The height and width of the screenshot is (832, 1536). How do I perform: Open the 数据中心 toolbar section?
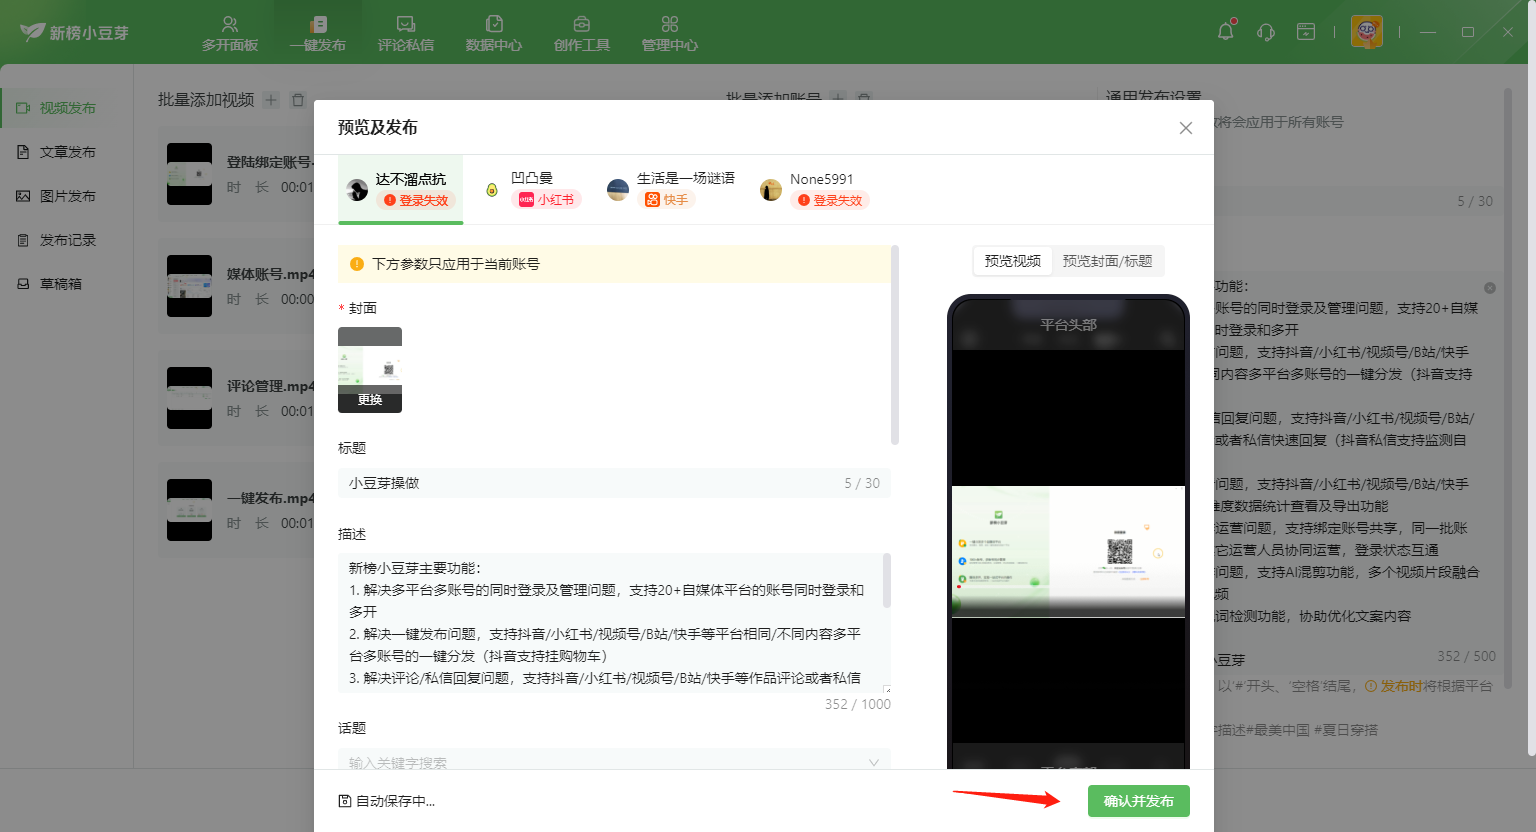(493, 33)
